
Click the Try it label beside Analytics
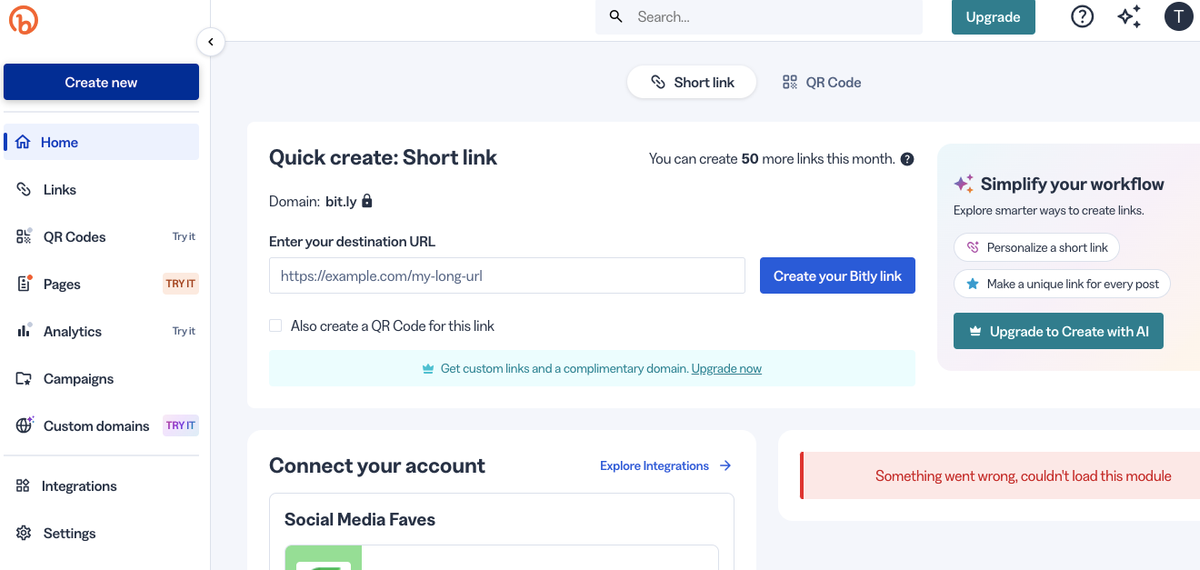tap(184, 331)
